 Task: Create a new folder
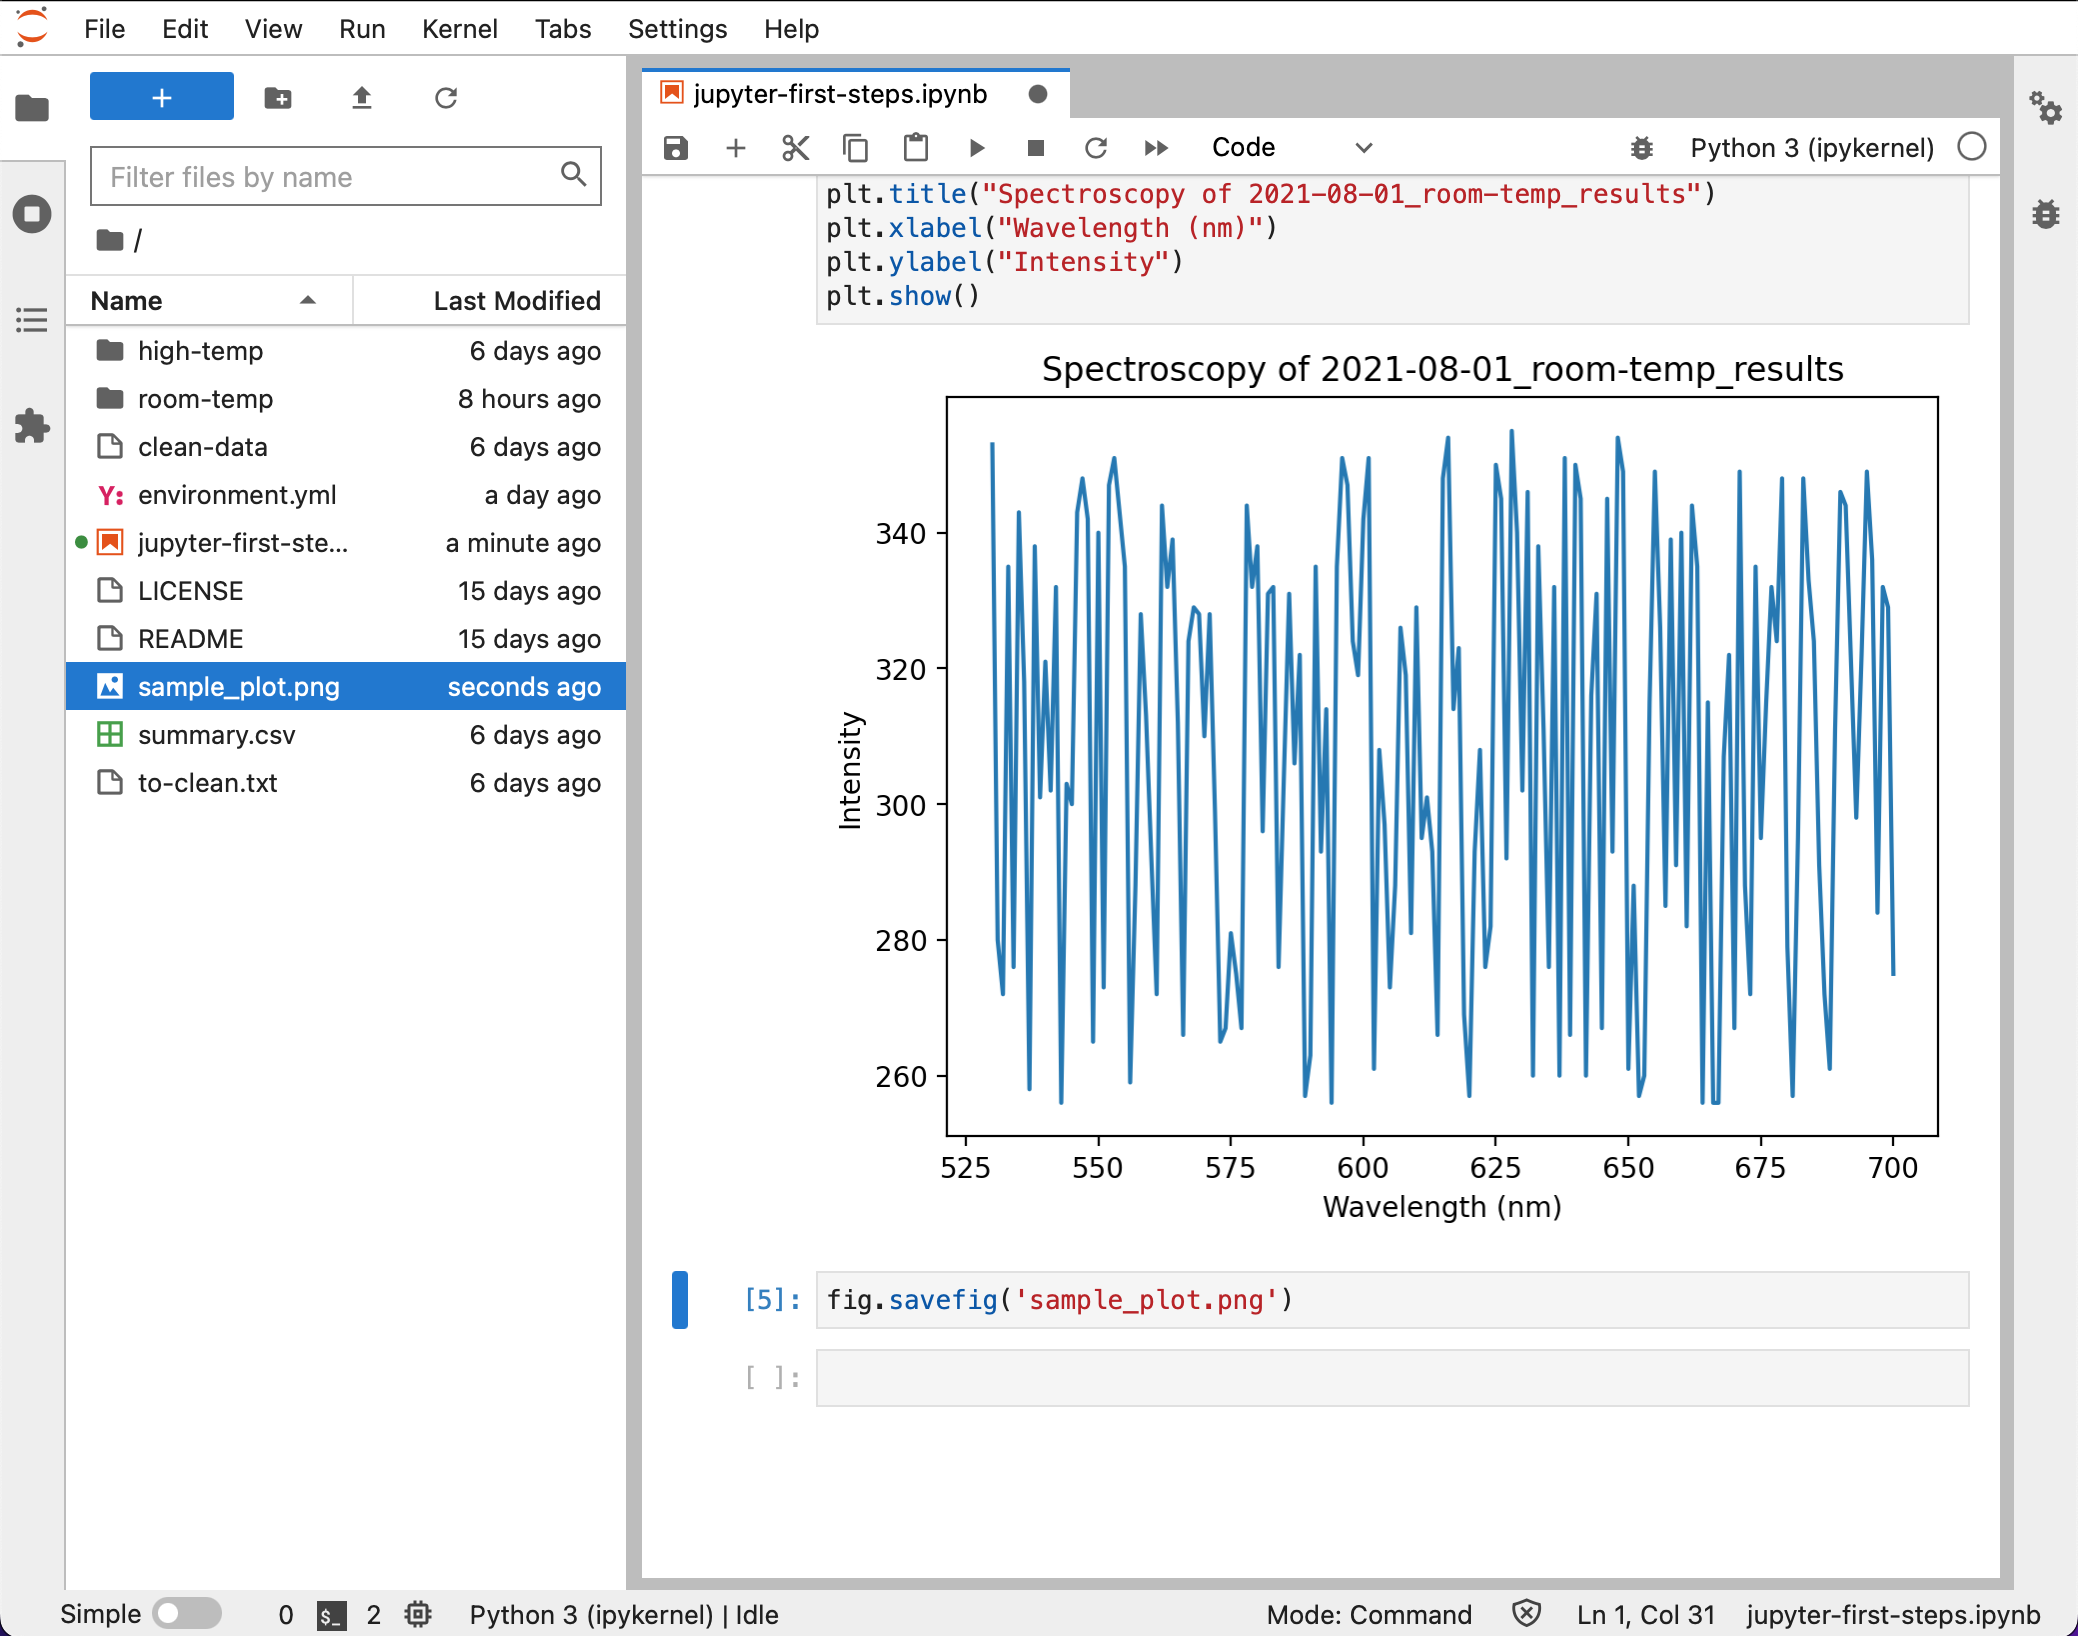tap(278, 97)
